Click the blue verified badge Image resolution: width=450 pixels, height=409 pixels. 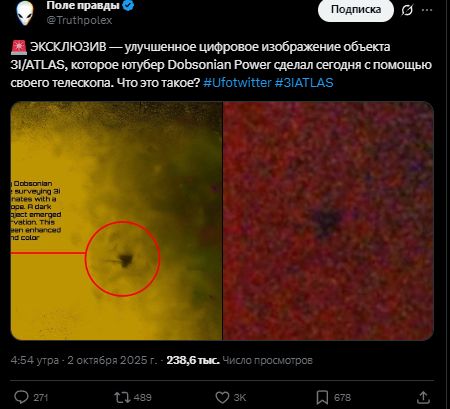129,6
